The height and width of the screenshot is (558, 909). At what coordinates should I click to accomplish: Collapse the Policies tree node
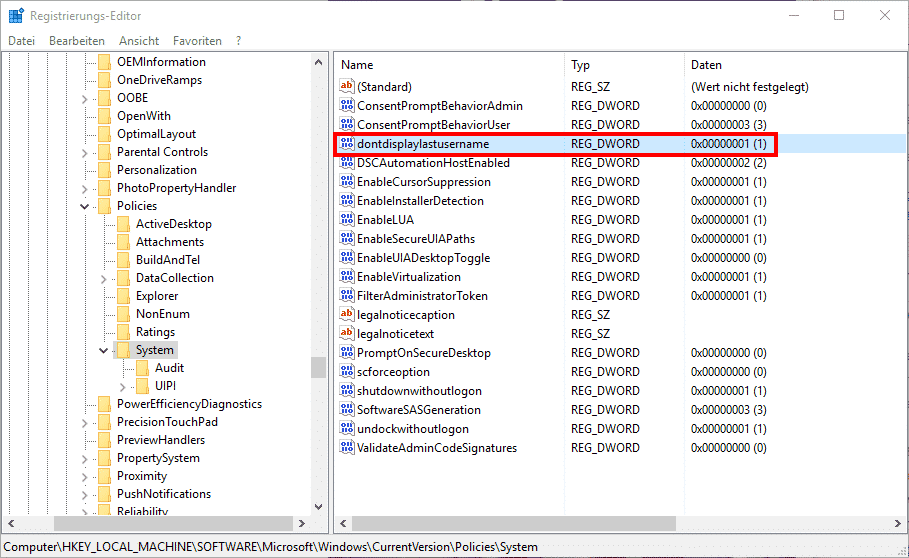[85, 206]
